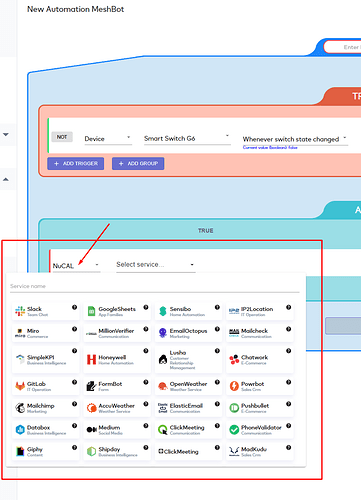
Task: Click the ADD TRIGGER button
Action: click(76, 163)
